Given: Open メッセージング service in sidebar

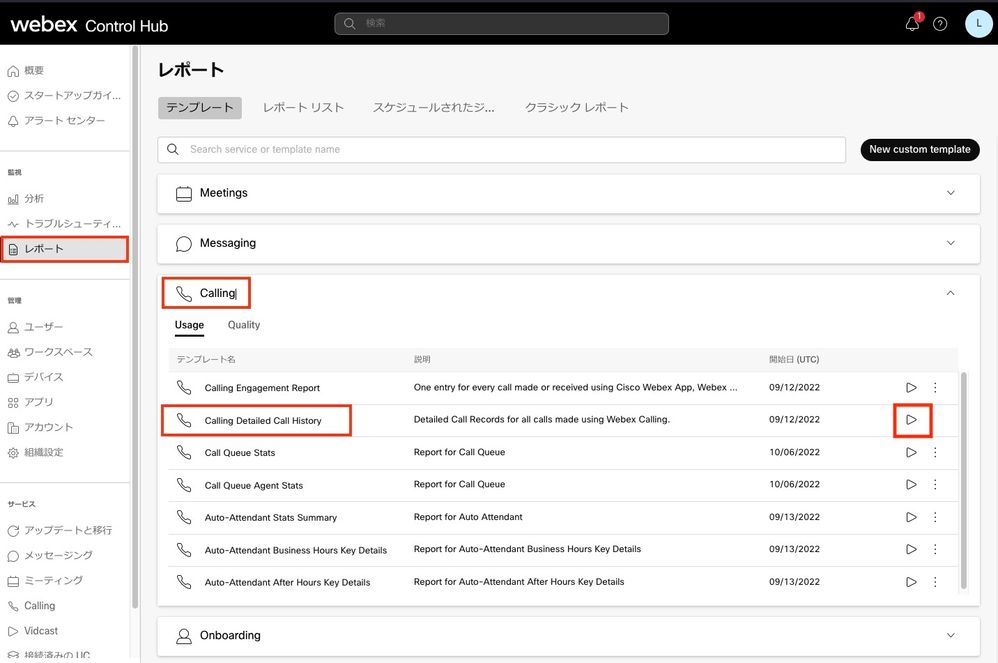Looking at the screenshot, I should tap(50, 555).
